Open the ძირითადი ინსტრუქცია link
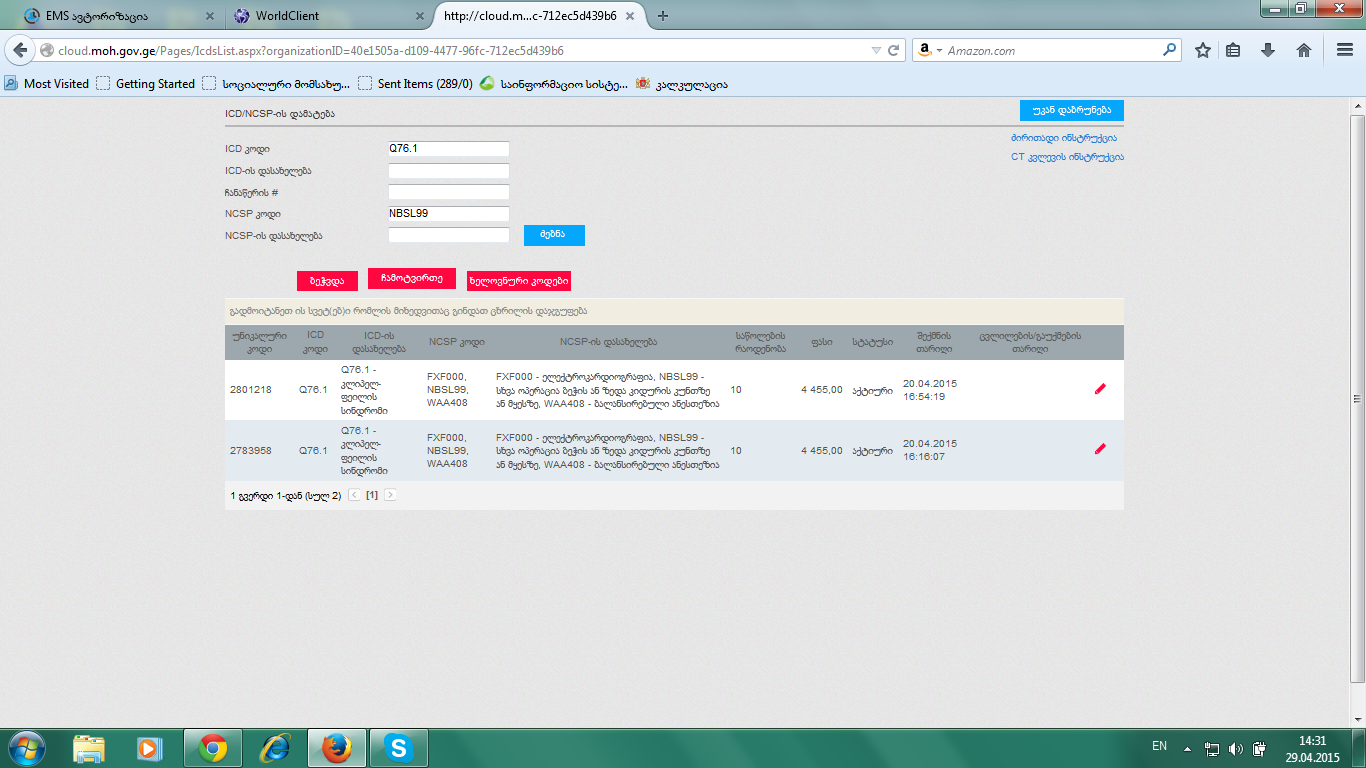The height and width of the screenshot is (768, 1366). click(1064, 138)
